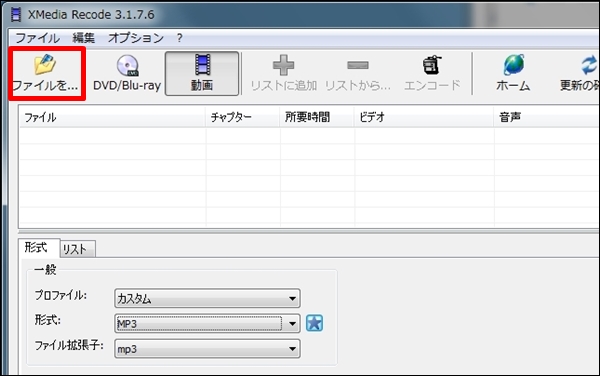This screenshot has width=600, height=376.
Task: Click the プロファイル: label
Action: (x=61, y=295)
